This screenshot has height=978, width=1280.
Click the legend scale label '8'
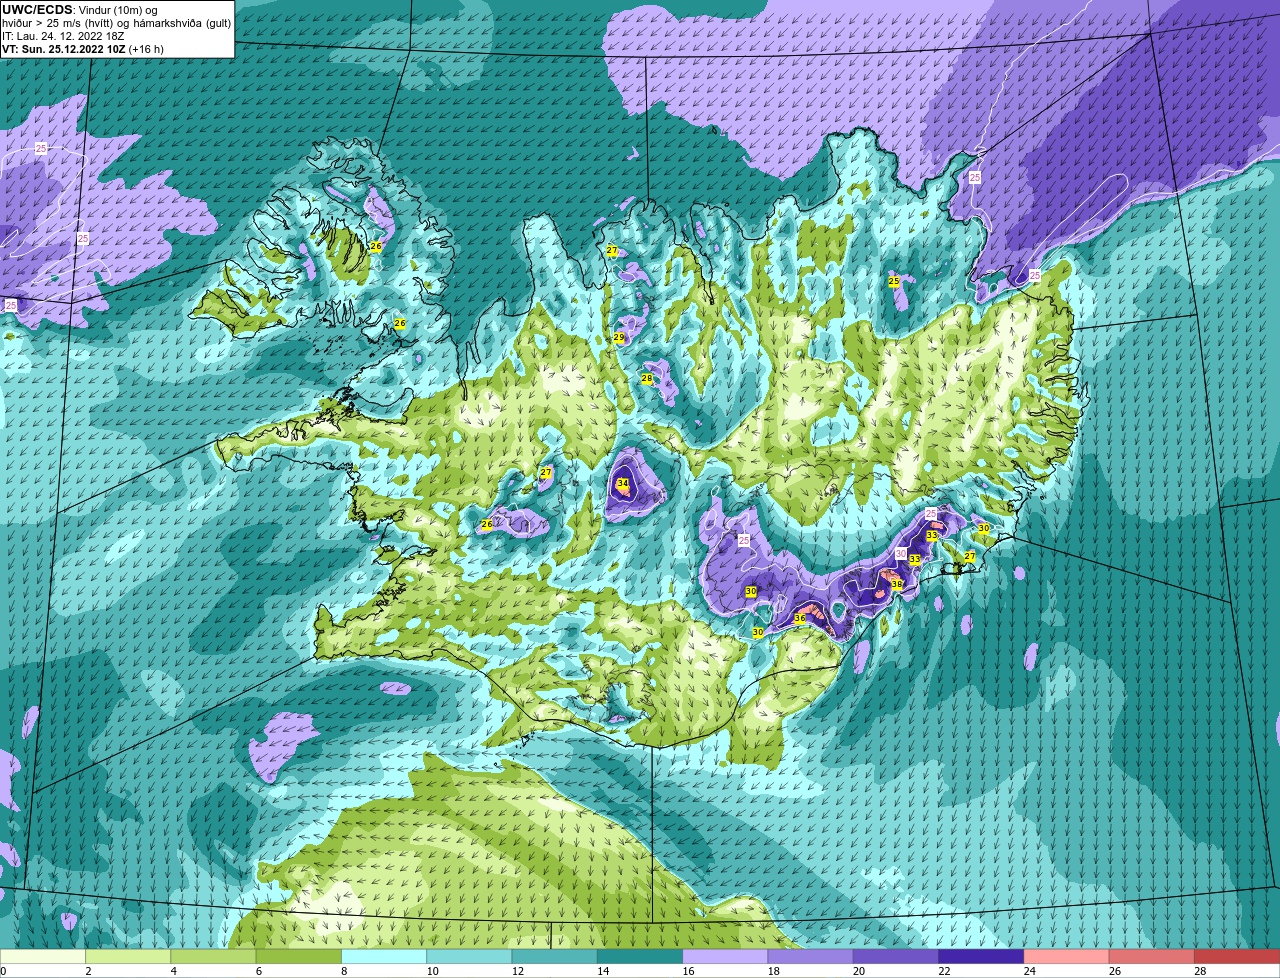pyautogui.click(x=344, y=971)
